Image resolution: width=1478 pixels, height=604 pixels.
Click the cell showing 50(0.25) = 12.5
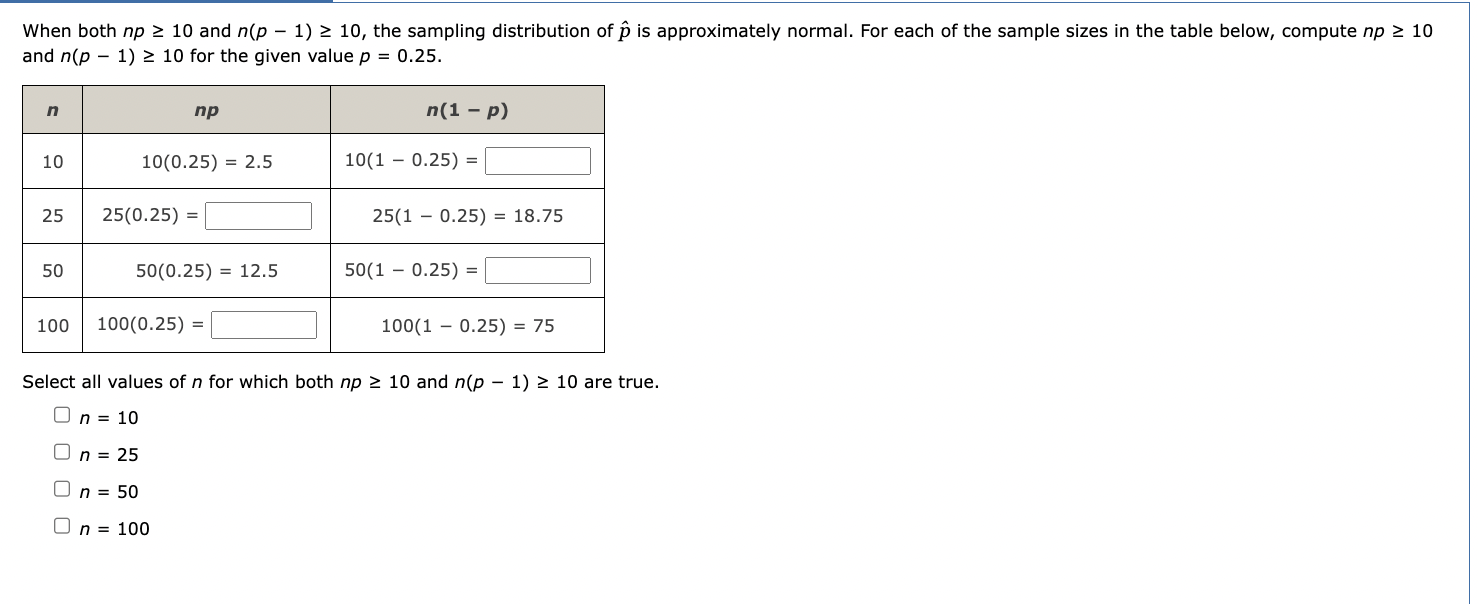[206, 270]
